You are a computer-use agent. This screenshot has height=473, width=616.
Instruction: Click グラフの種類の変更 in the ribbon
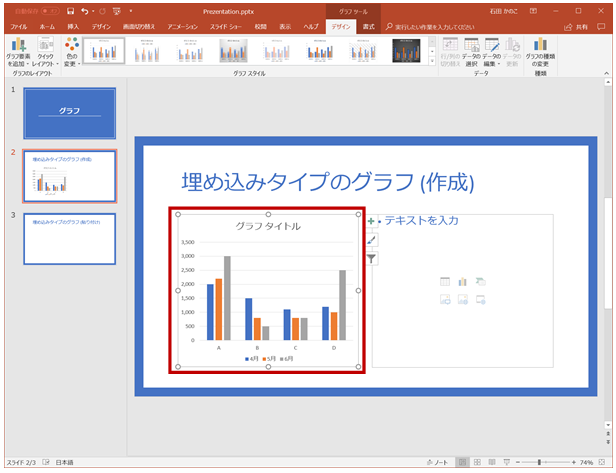541,52
